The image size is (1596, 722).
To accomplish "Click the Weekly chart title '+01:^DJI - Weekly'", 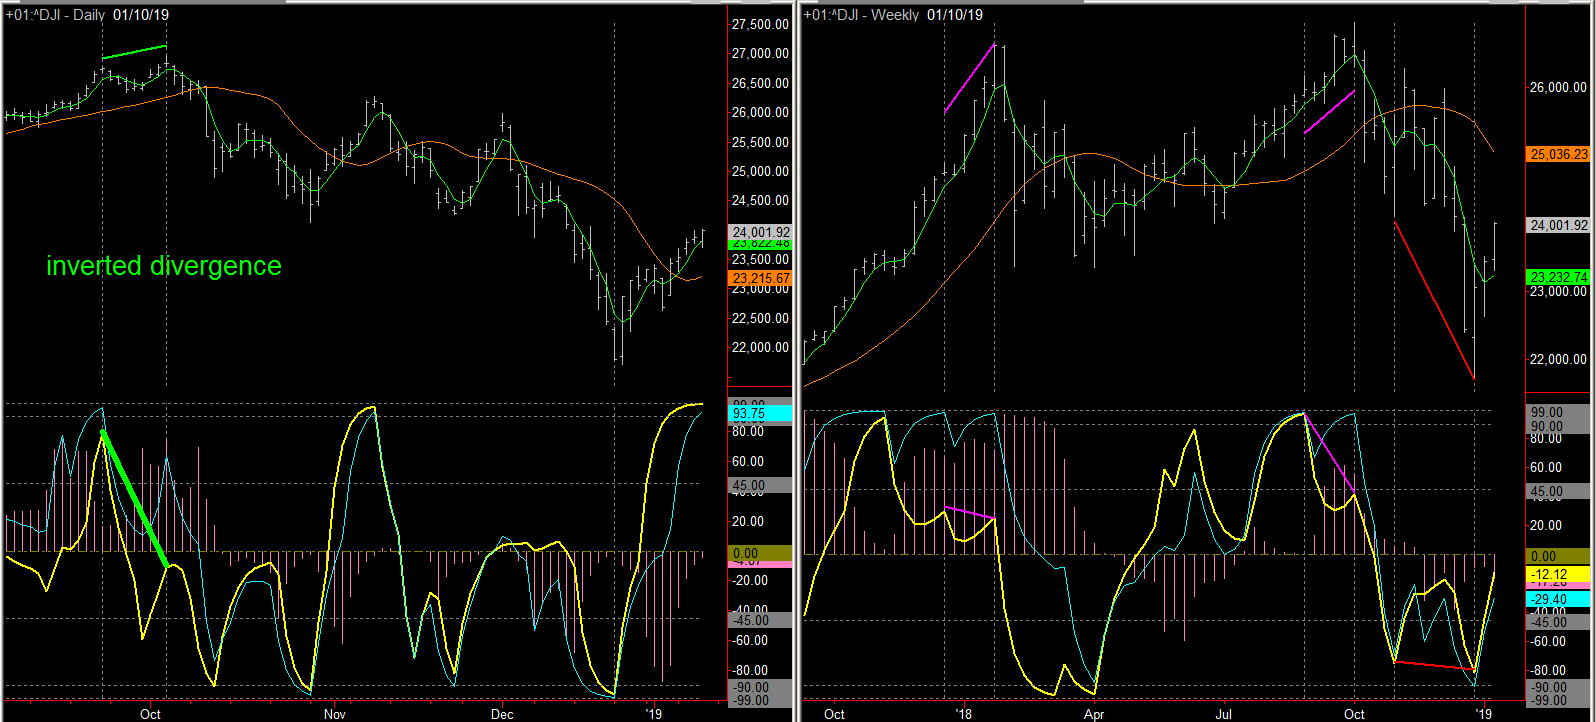I will click(x=861, y=15).
